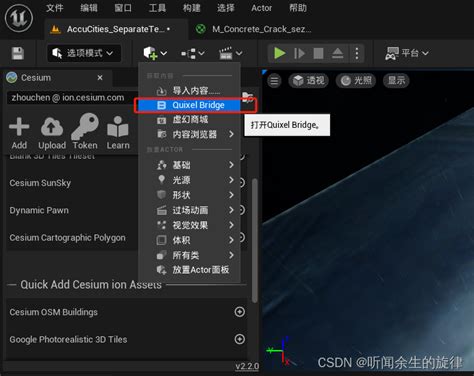This screenshot has width=474, height=376.
Task: Click the Unreal Engine logo icon
Action: pyautogui.click(x=19, y=18)
